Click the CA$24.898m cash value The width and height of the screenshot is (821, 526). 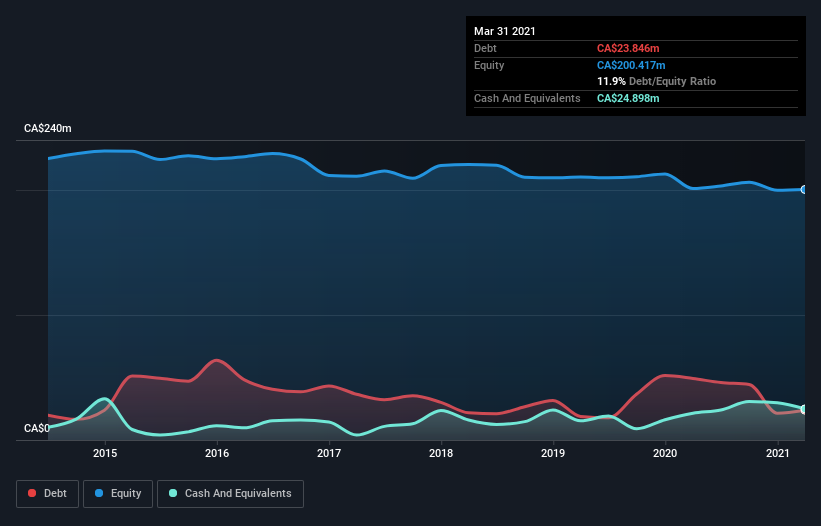pos(628,98)
